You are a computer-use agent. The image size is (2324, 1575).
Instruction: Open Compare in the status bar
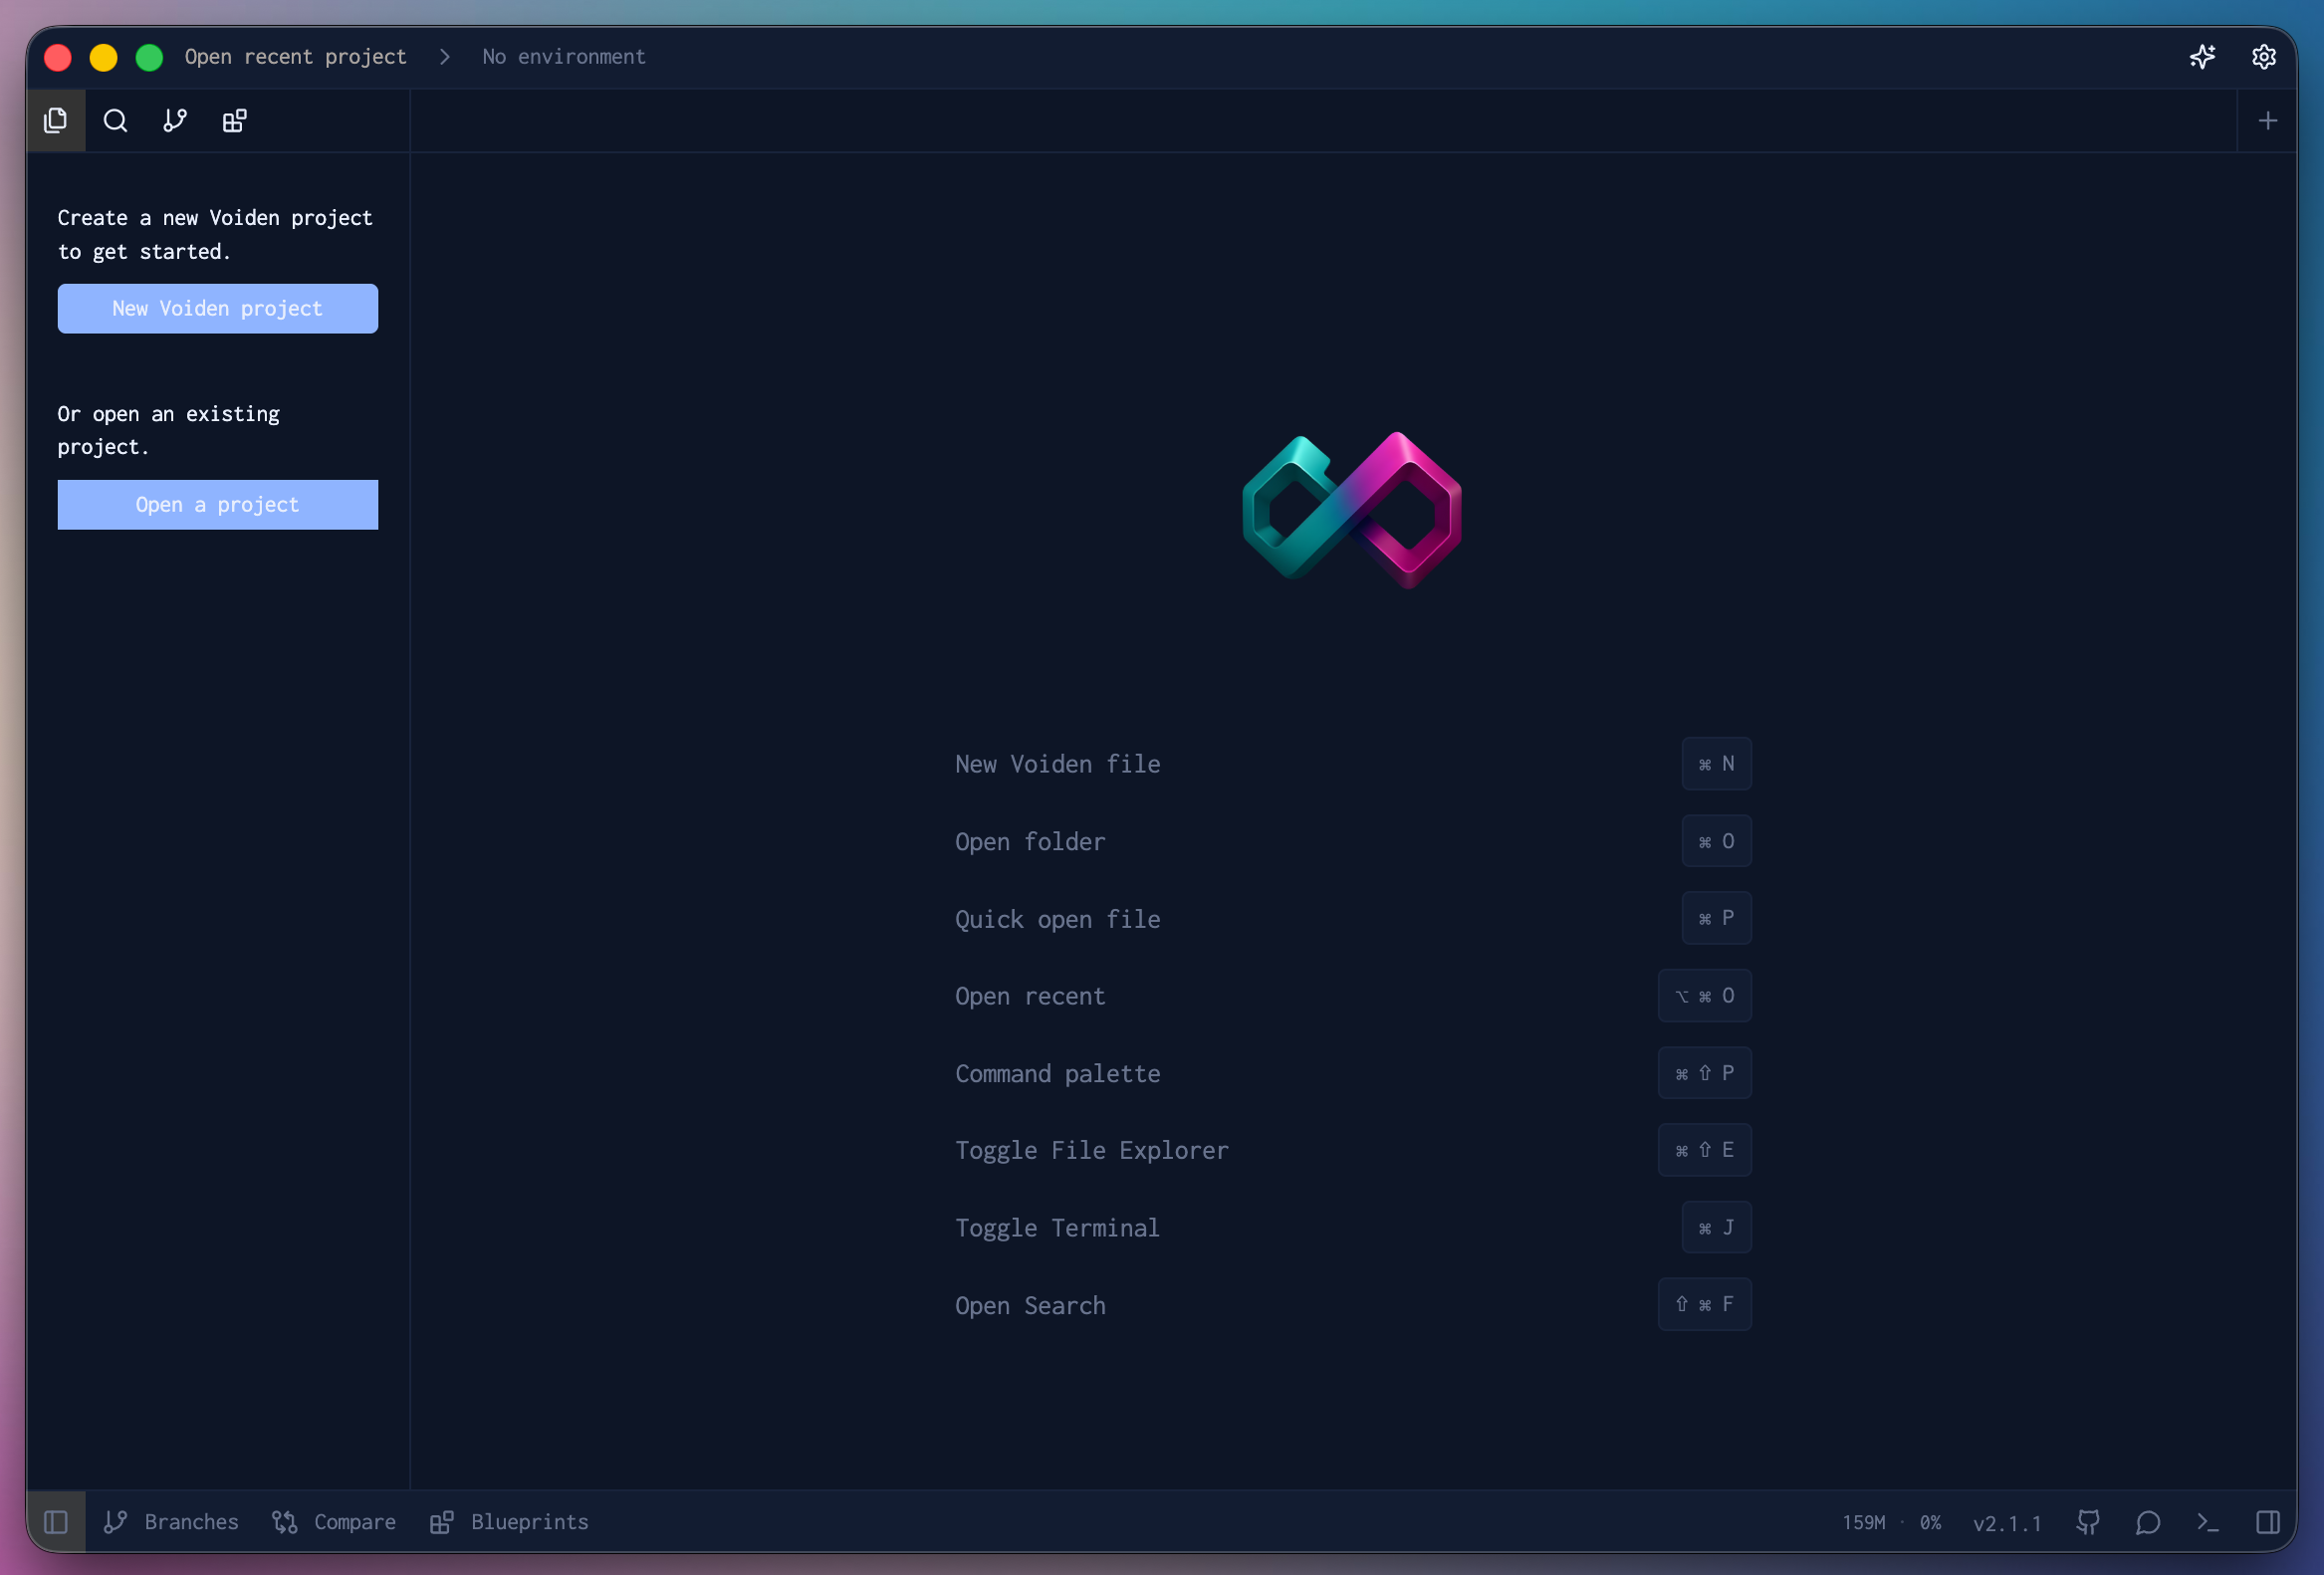(x=334, y=1522)
